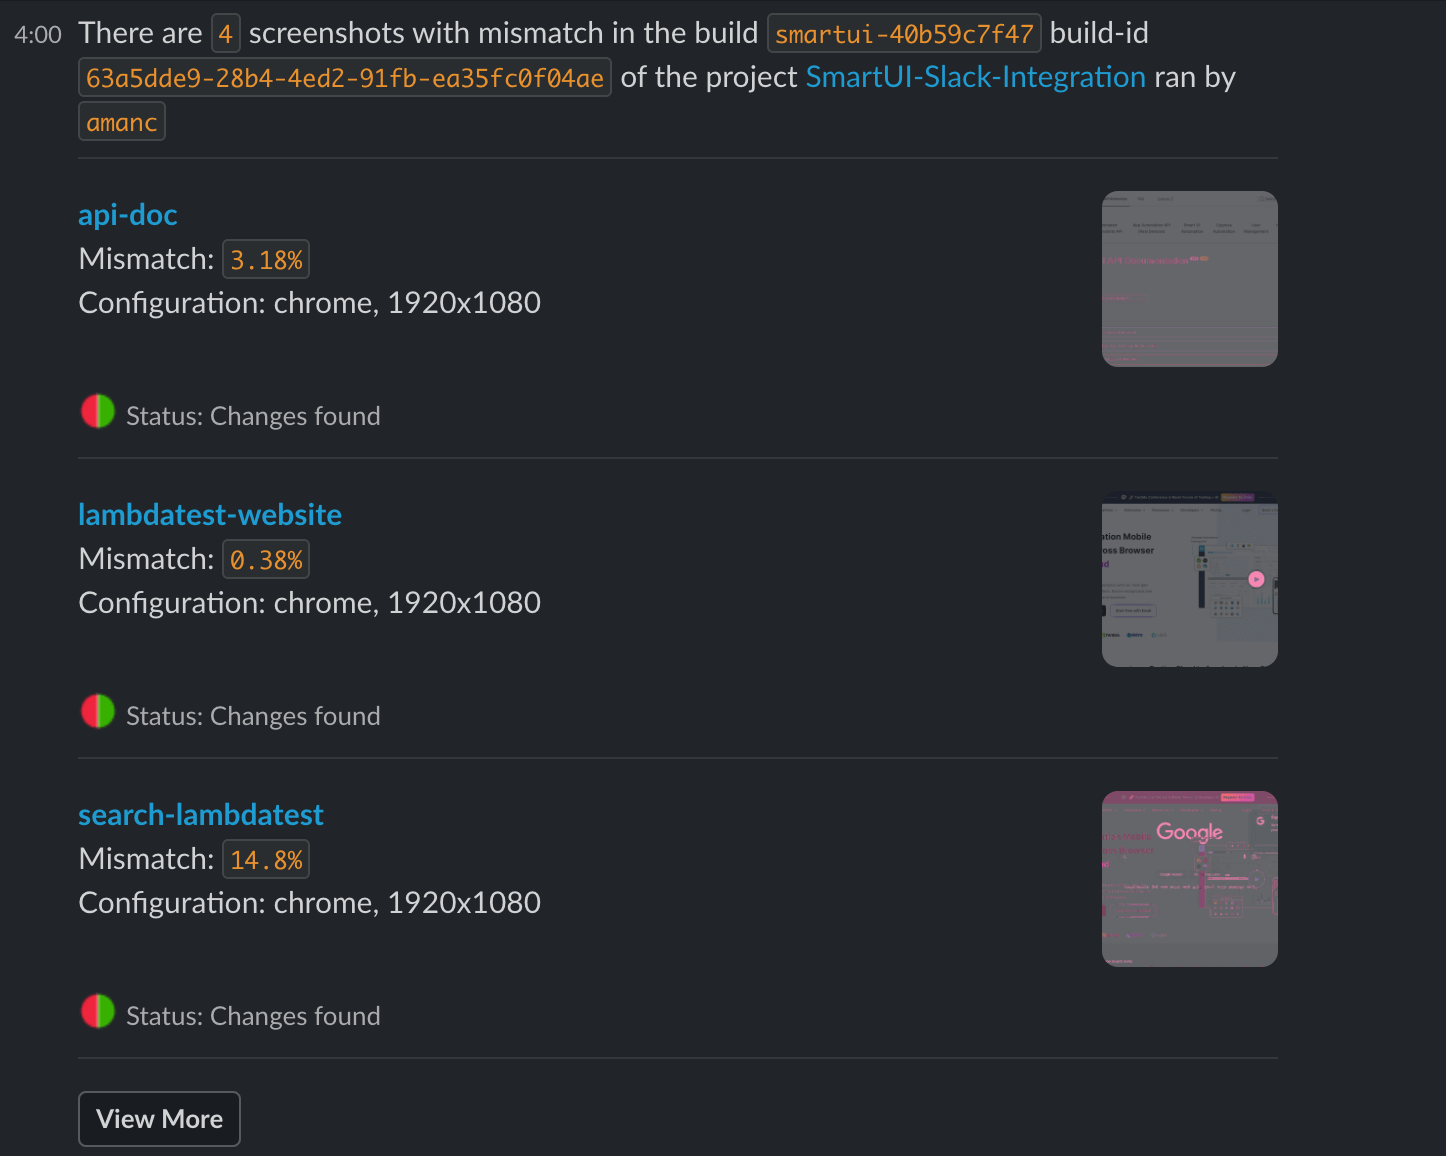Click the Changes found status text under api-doc
This screenshot has height=1156, width=1446.
click(x=253, y=416)
